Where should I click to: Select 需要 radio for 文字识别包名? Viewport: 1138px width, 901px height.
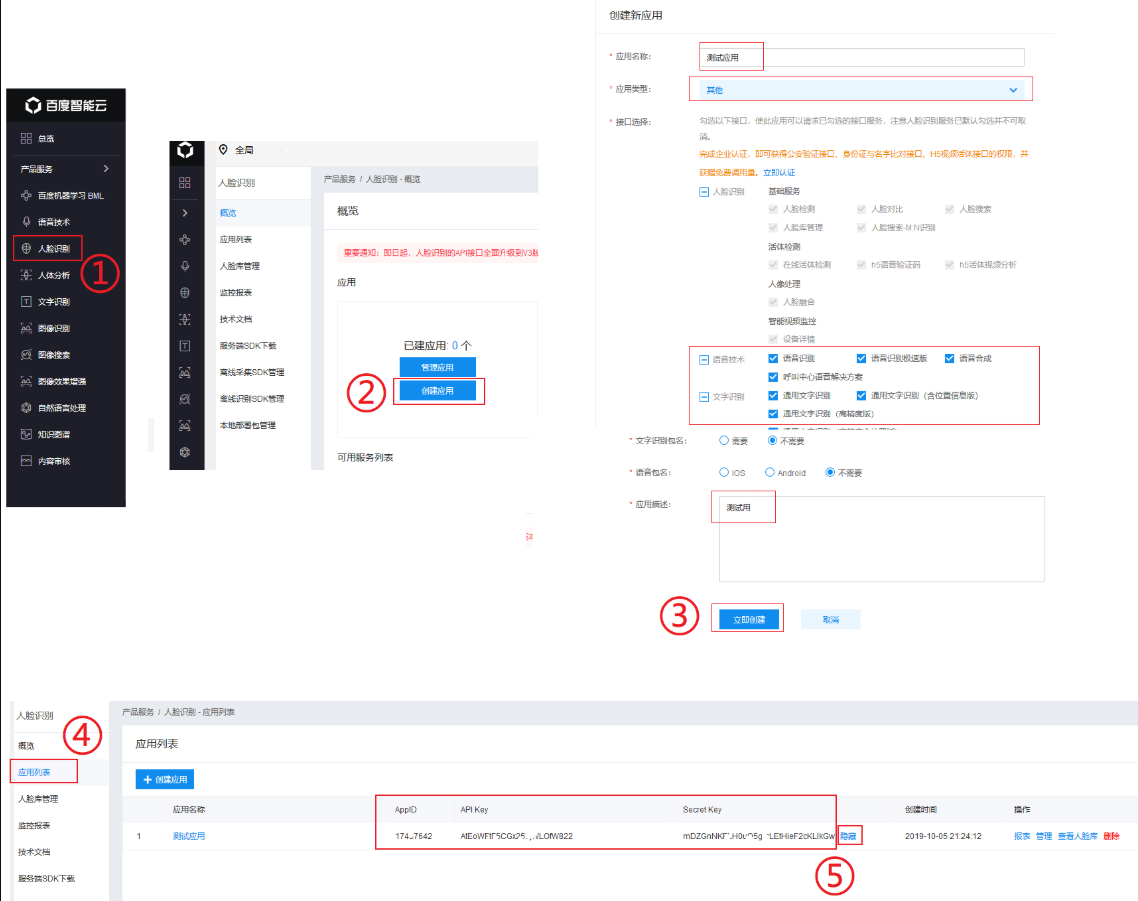click(x=724, y=440)
